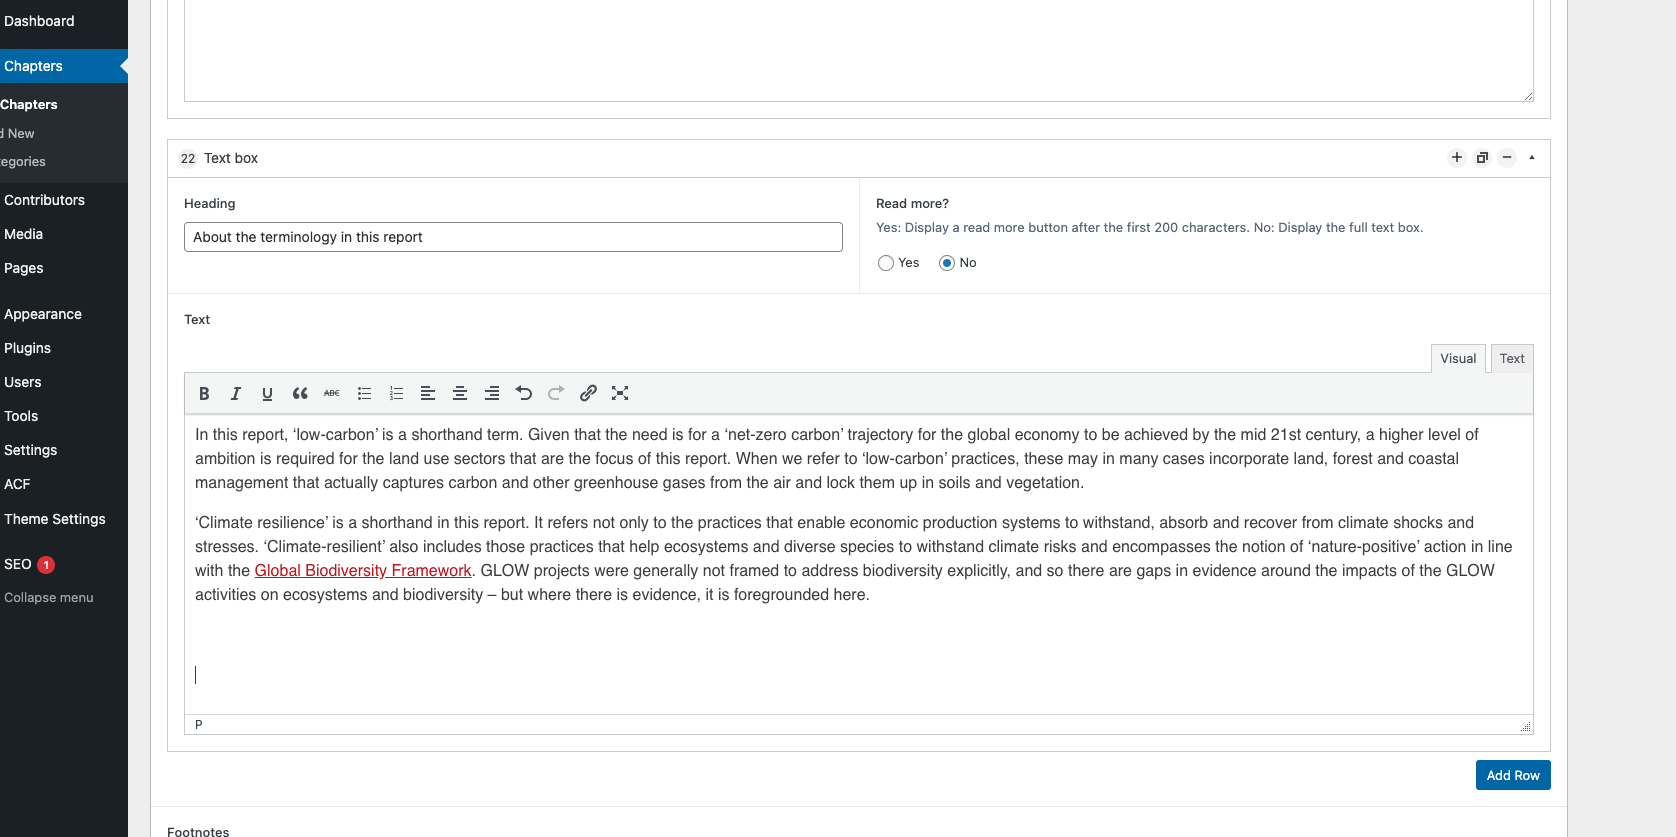1676x837 pixels.
Task: Create a bulleted list
Action: [364, 394]
